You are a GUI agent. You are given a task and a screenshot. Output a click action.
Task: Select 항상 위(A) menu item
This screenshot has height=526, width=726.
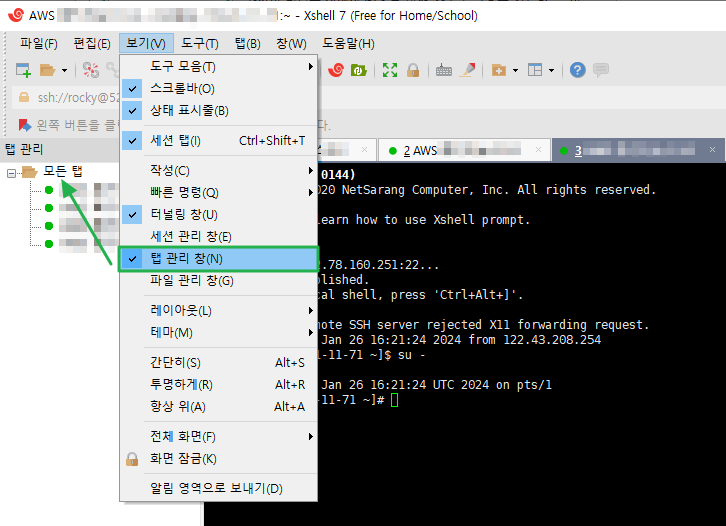pos(219,407)
